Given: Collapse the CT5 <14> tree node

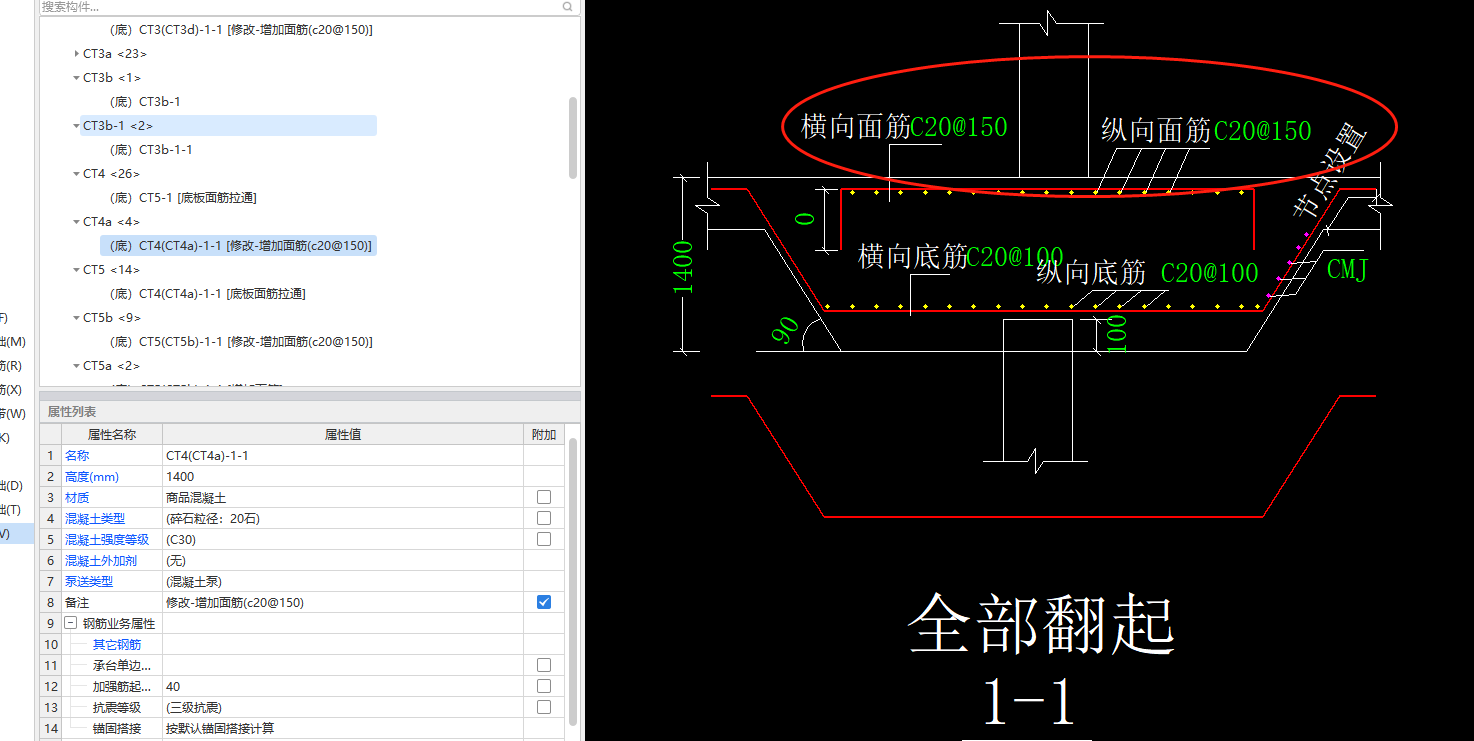Looking at the screenshot, I should pos(77,270).
